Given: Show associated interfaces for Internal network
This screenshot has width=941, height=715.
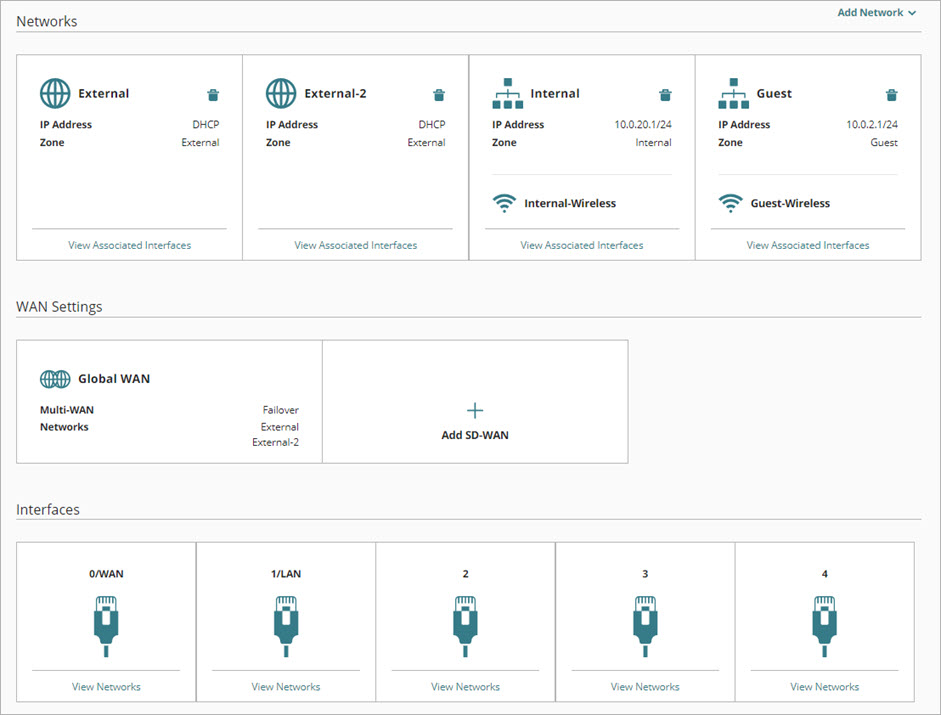Looking at the screenshot, I should (582, 245).
